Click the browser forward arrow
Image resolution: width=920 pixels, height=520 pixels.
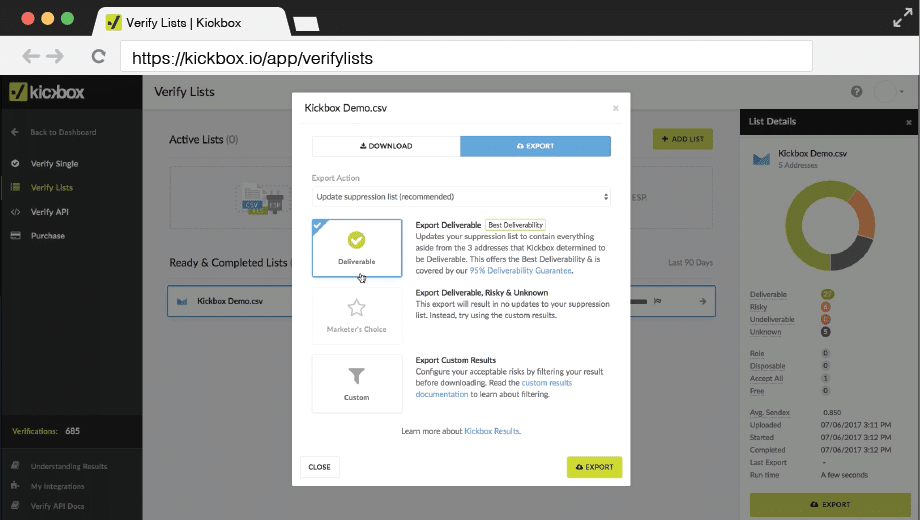(x=55, y=56)
